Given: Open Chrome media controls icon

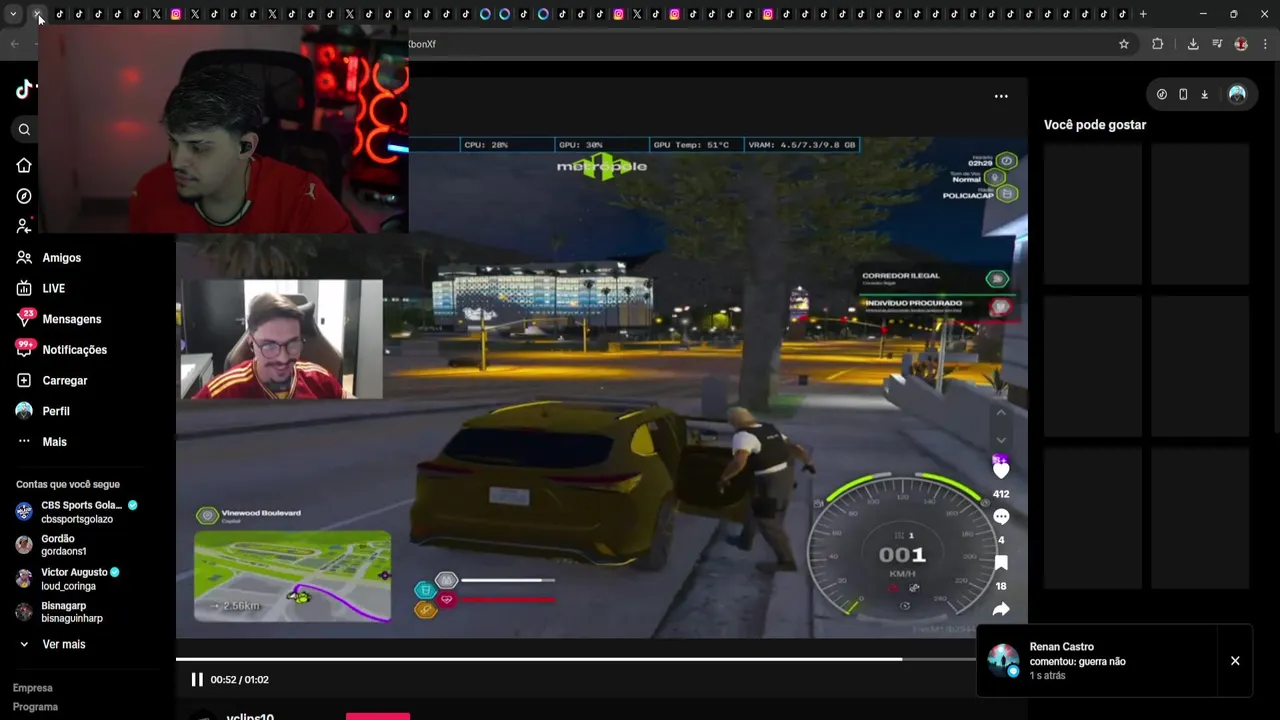Looking at the screenshot, I should [x=1217, y=44].
